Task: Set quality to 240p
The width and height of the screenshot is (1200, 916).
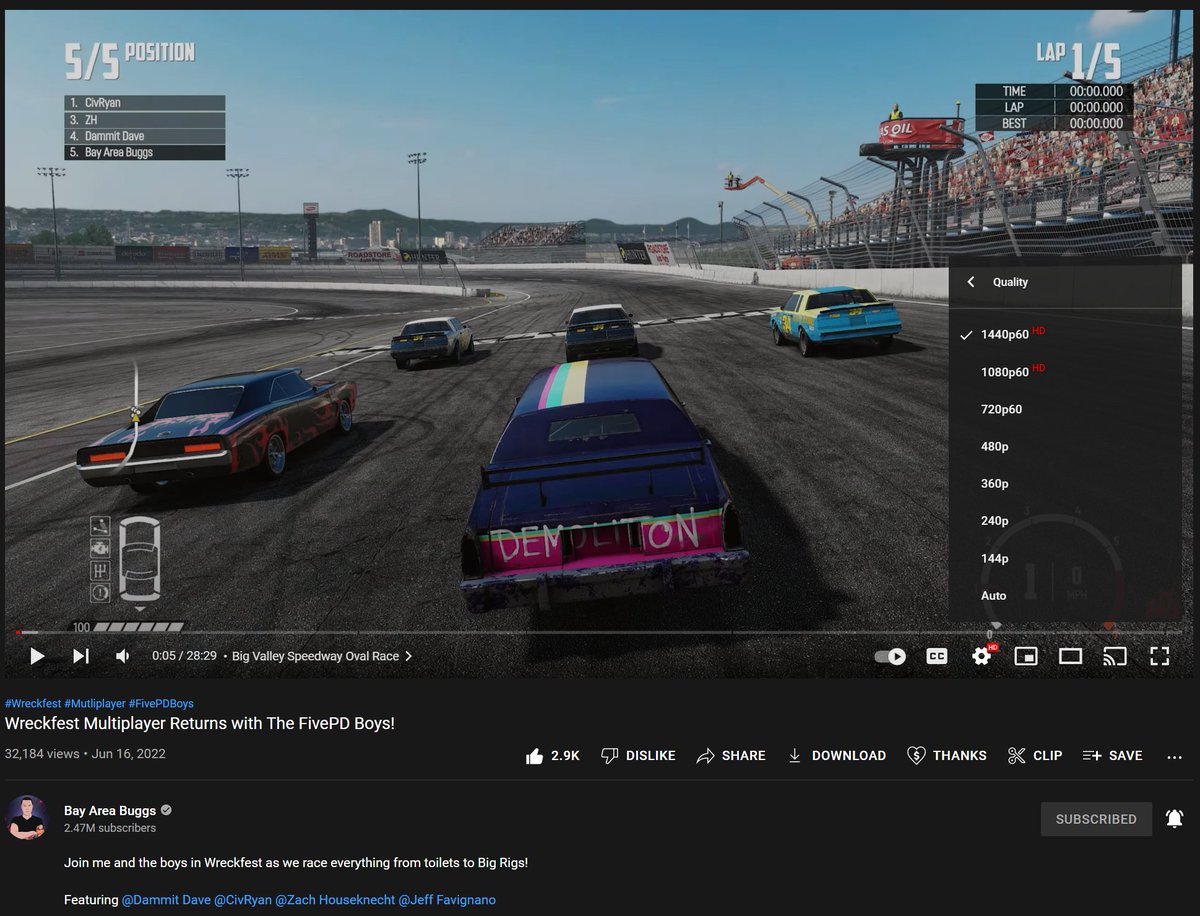Action: click(x=1064, y=520)
